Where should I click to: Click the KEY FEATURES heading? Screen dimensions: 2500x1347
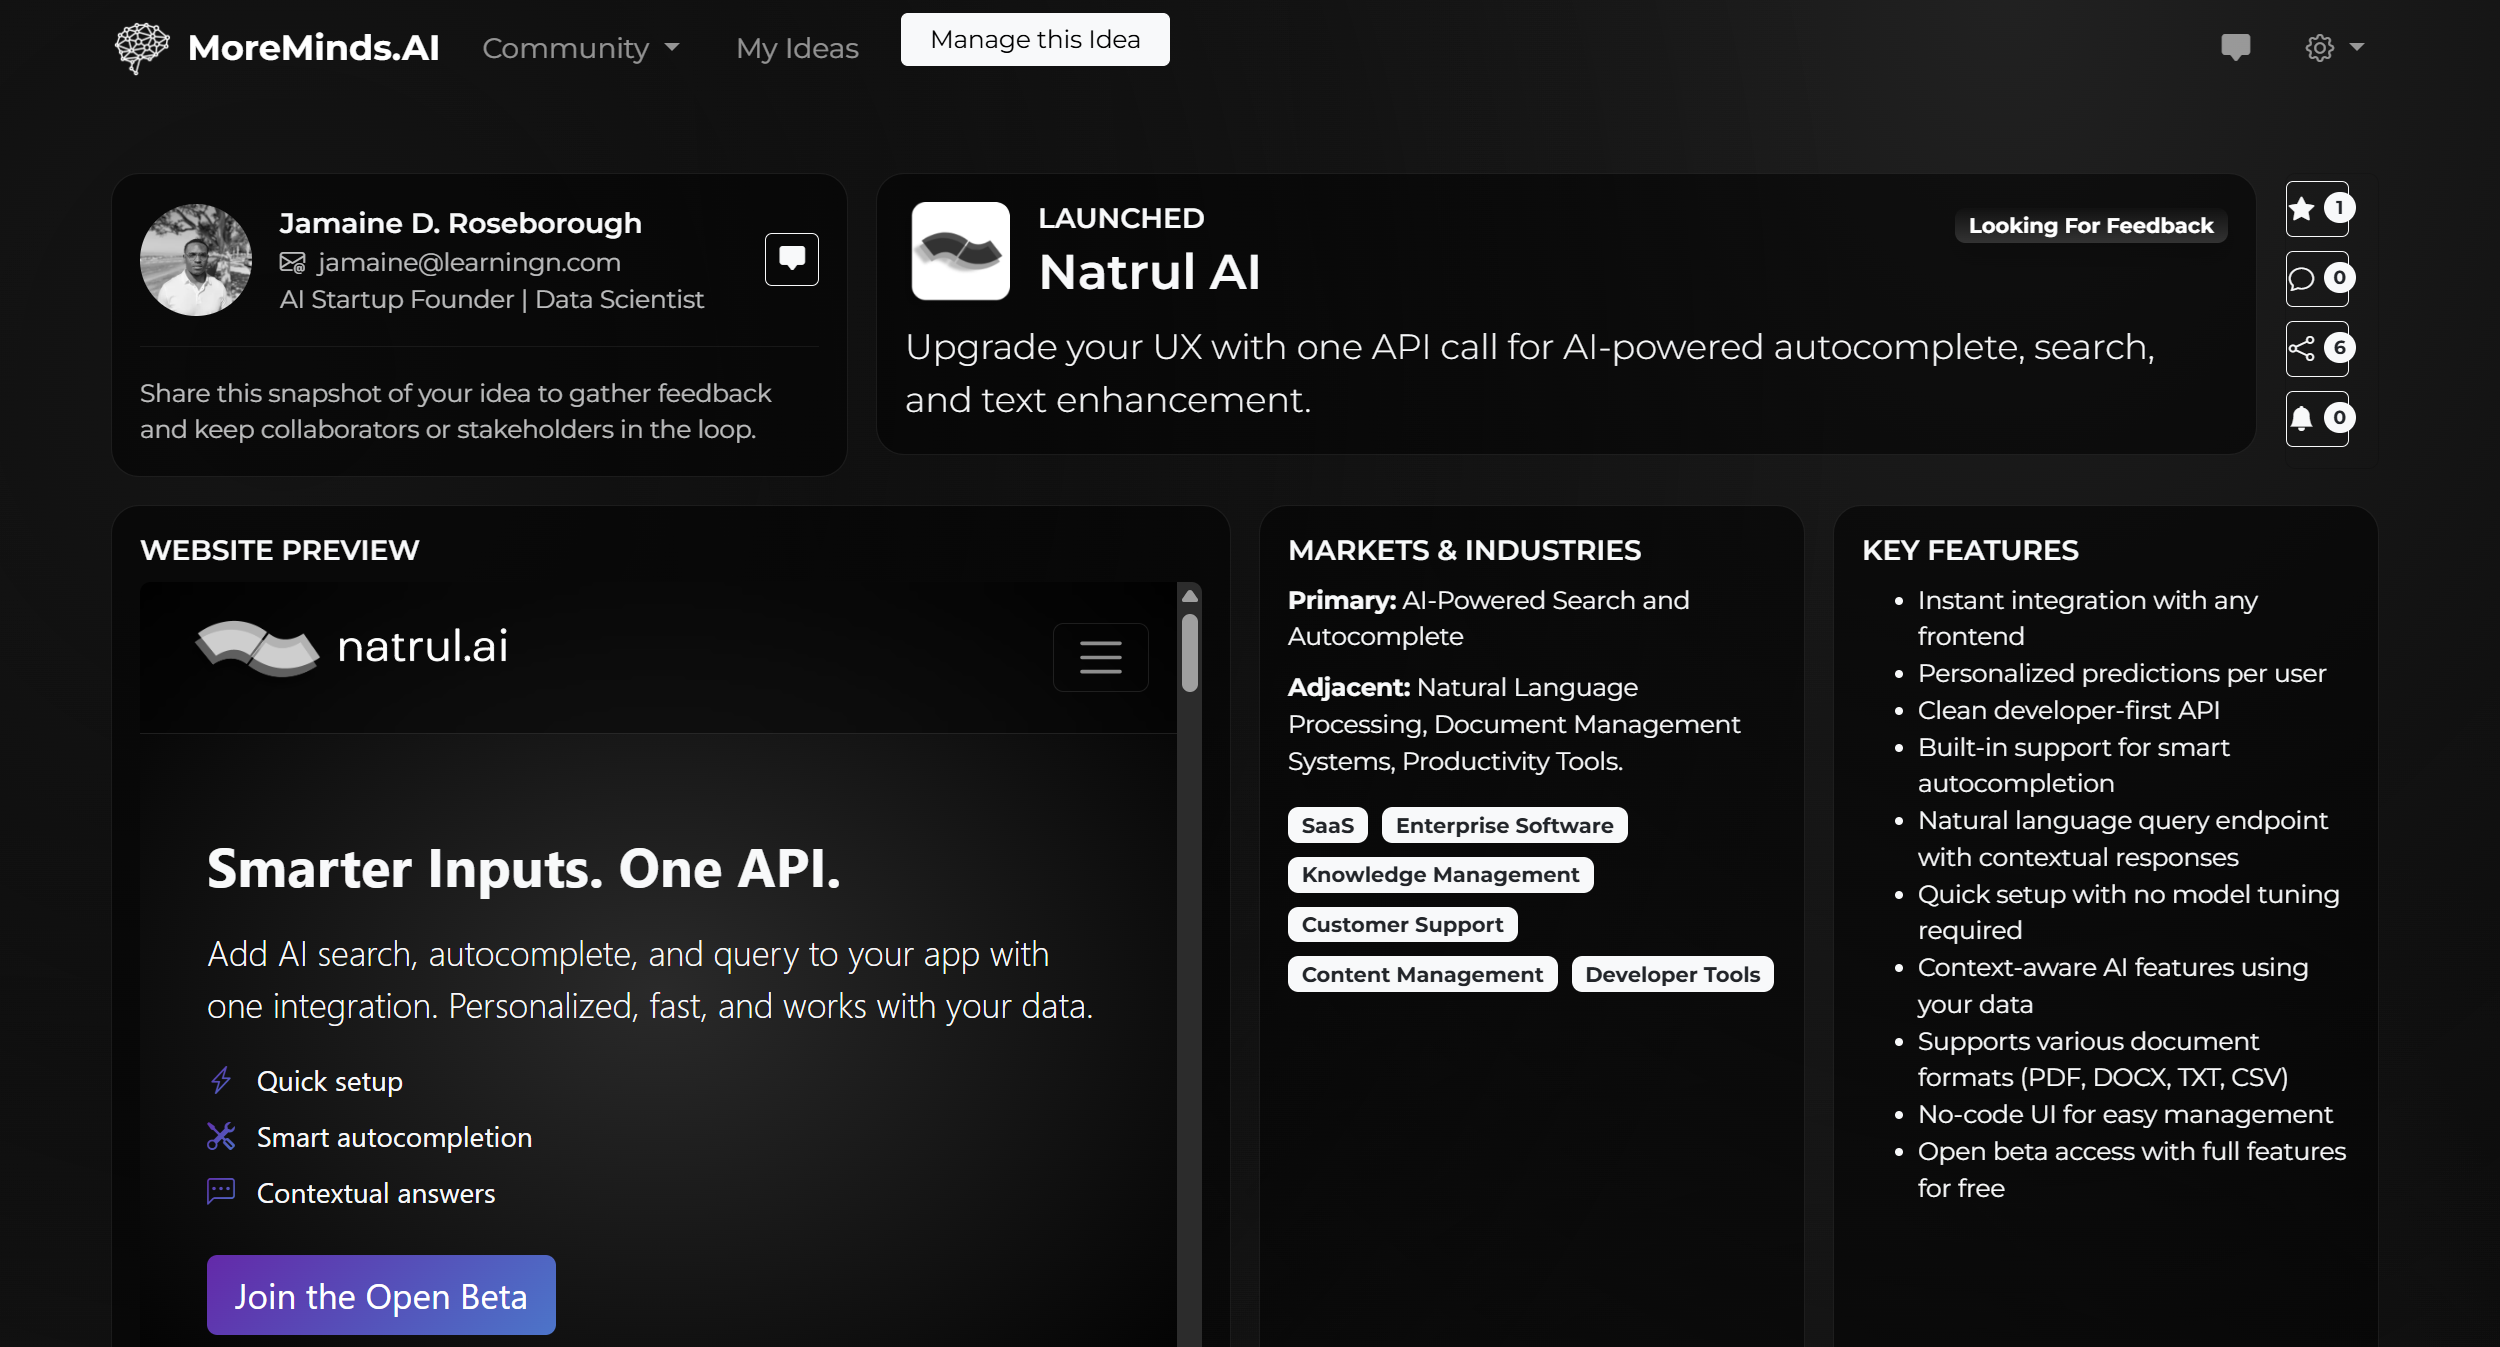1970,550
